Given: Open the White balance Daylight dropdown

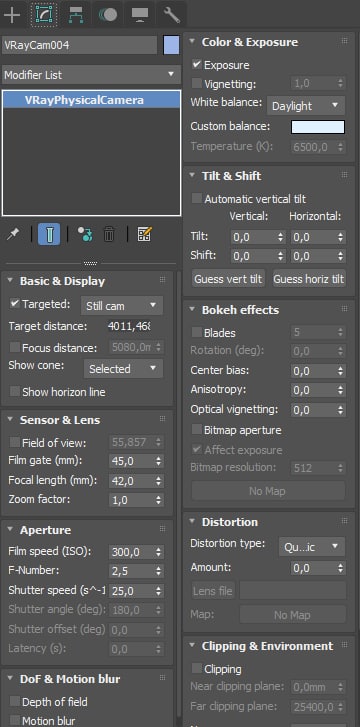Looking at the screenshot, I should pos(306,106).
